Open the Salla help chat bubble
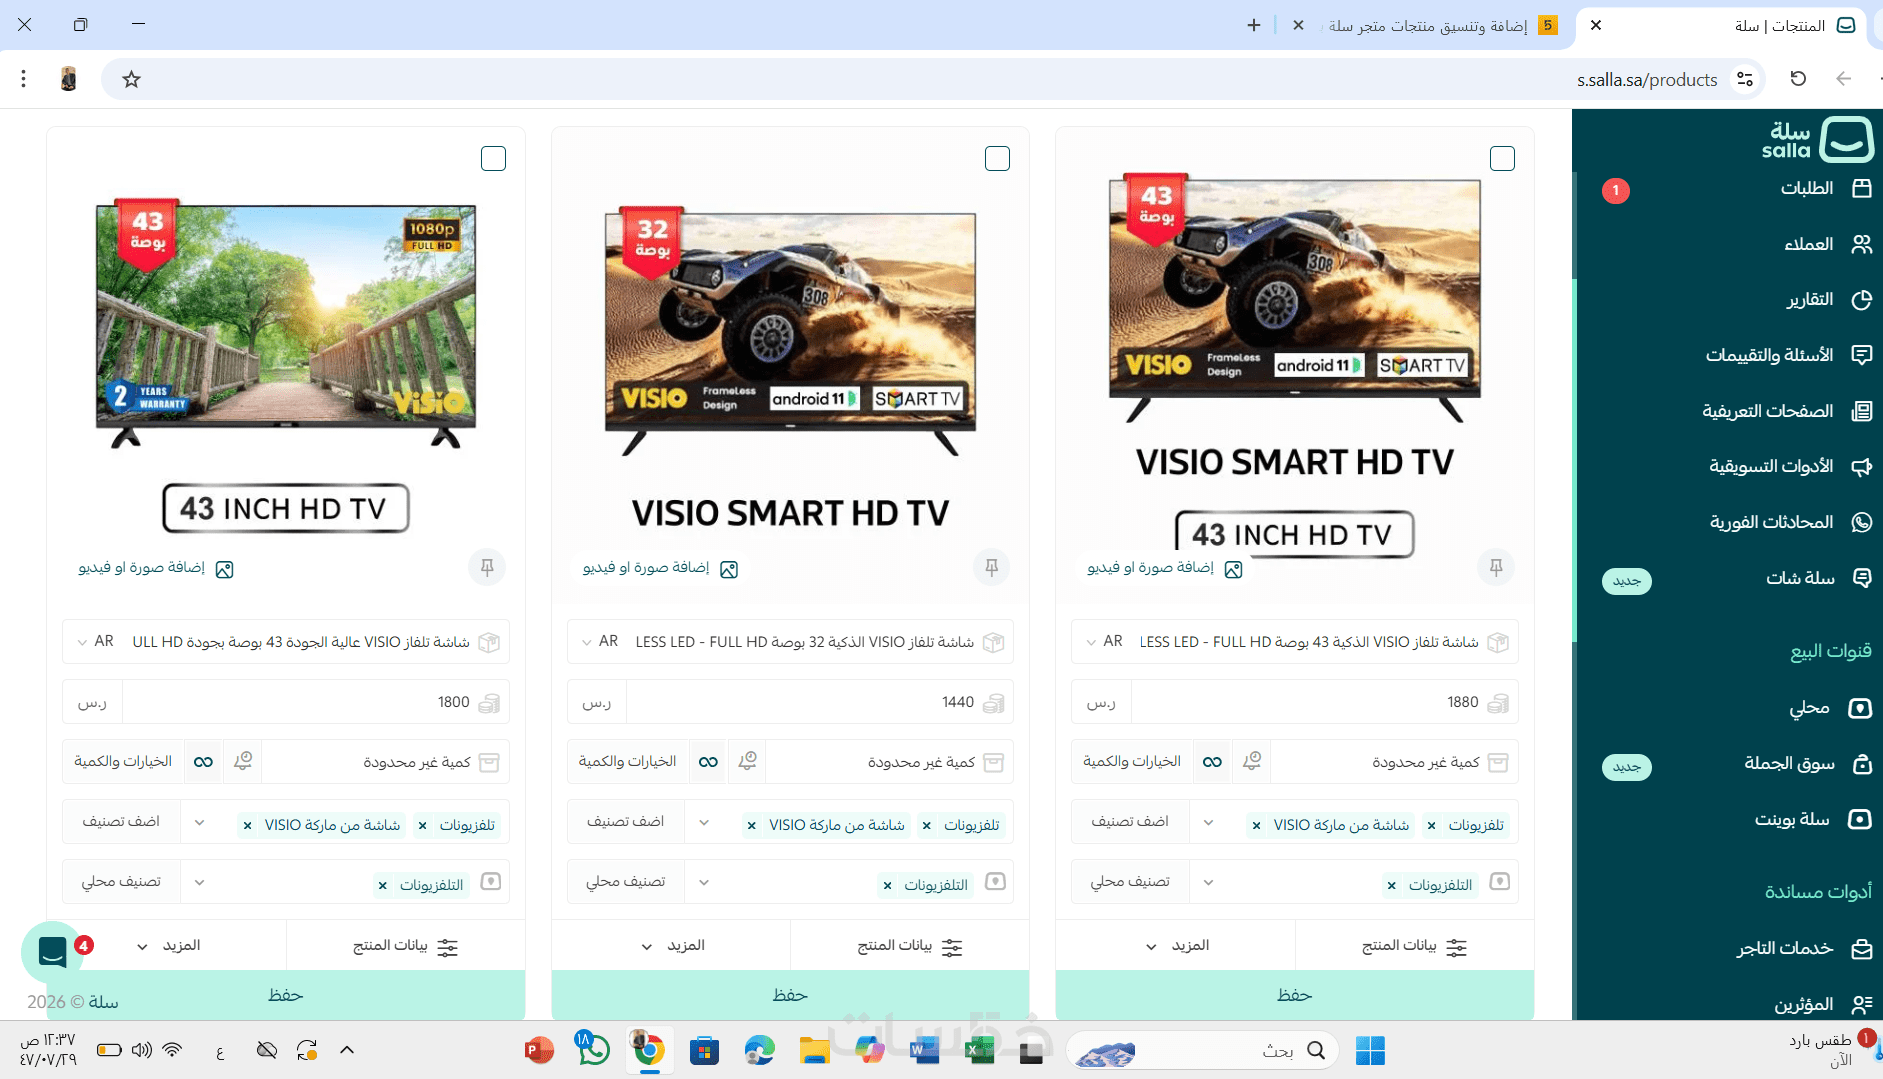 click(x=52, y=952)
